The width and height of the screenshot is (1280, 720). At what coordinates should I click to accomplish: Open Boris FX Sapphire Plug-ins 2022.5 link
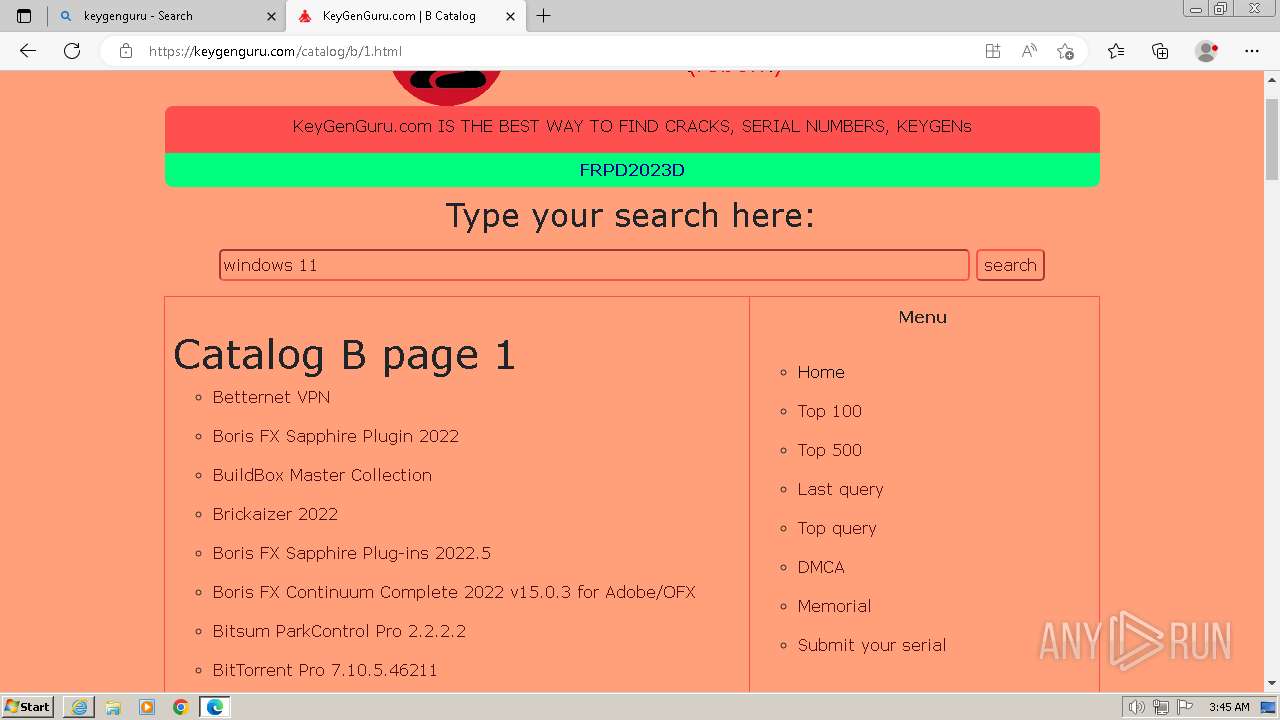point(351,553)
